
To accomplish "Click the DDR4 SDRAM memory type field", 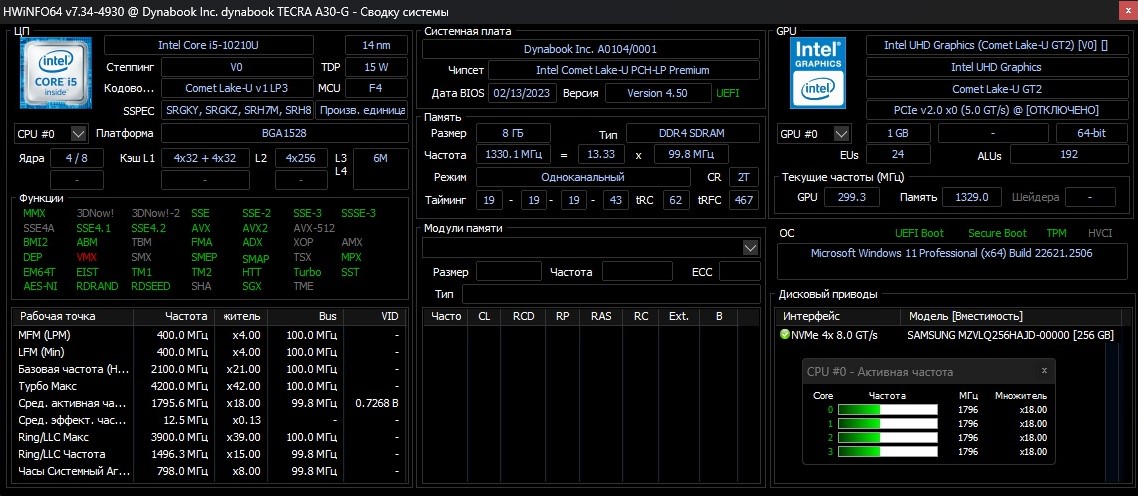I will (x=690, y=133).
